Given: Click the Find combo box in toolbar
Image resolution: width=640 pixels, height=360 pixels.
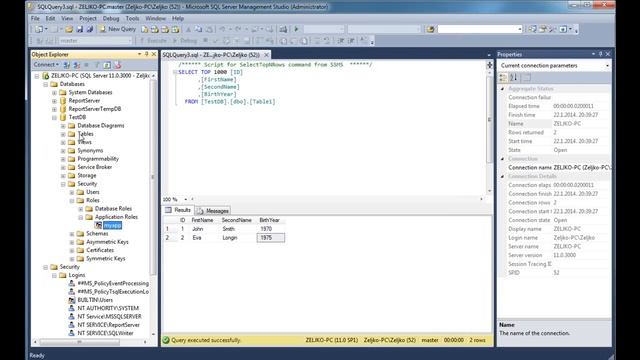Looking at the screenshot, I should [480, 29].
